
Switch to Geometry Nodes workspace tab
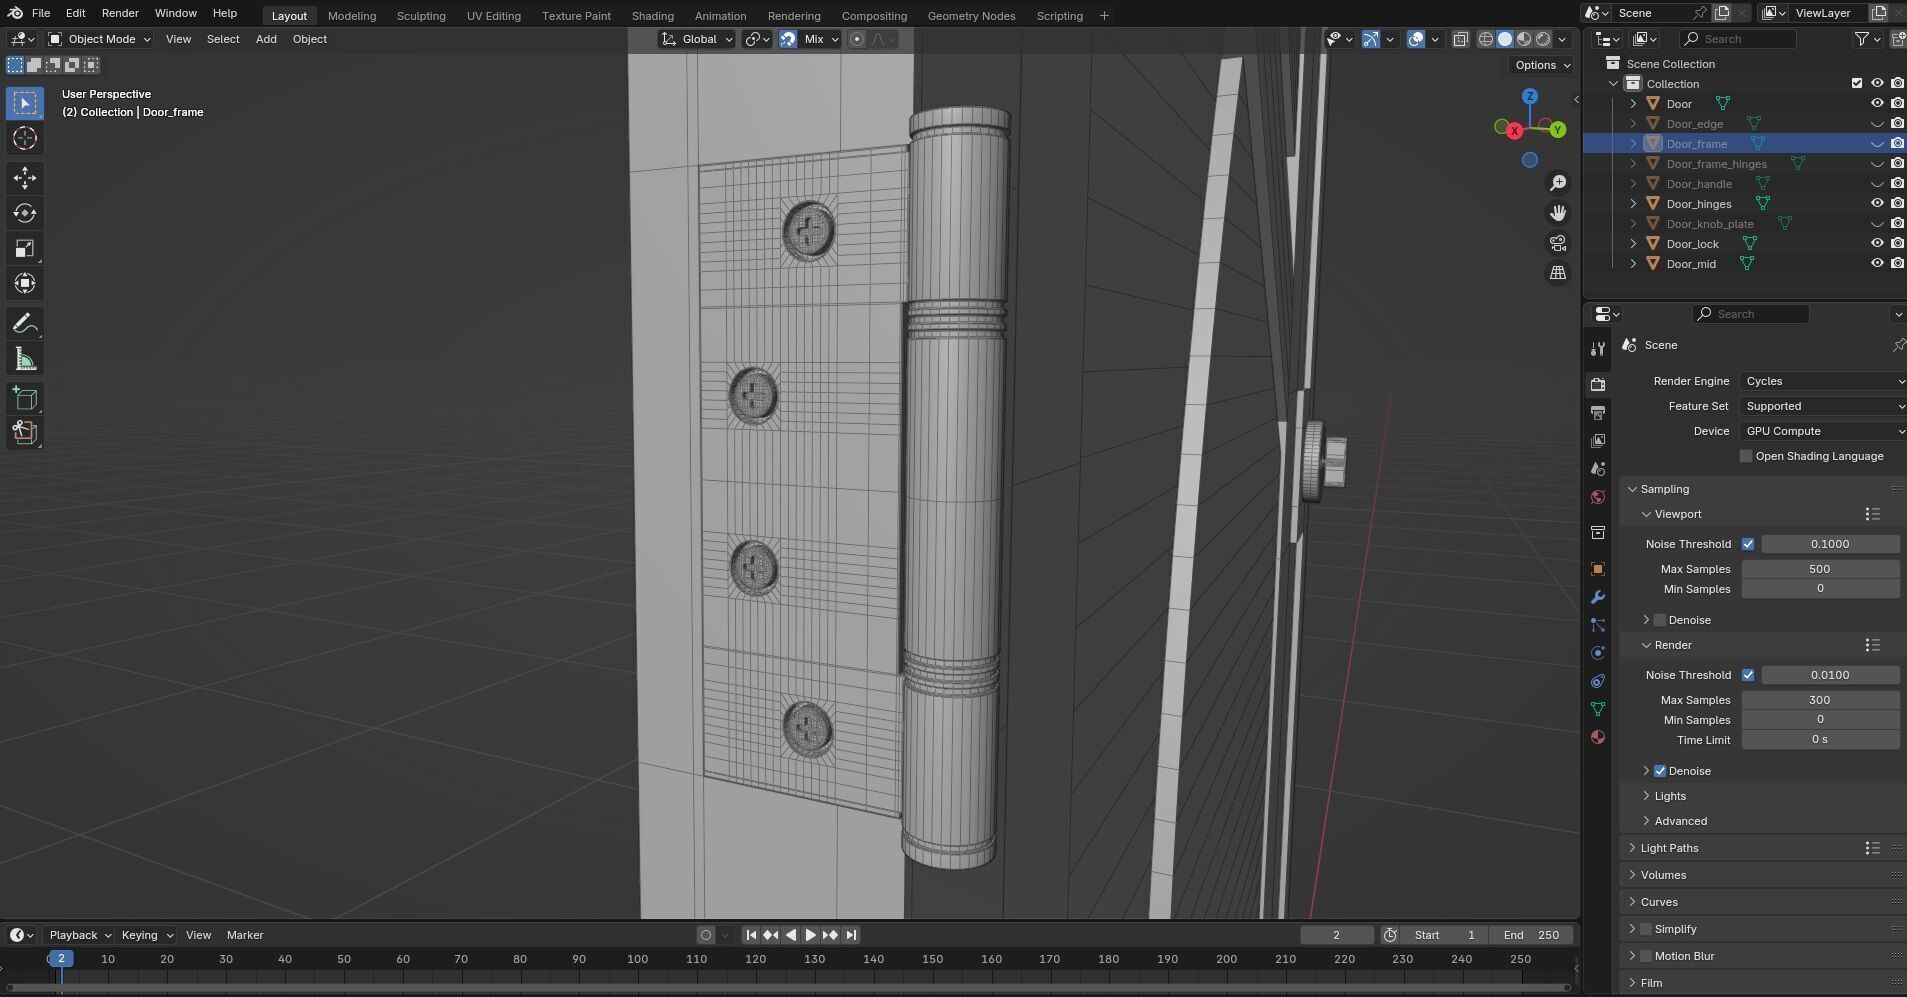coord(971,16)
